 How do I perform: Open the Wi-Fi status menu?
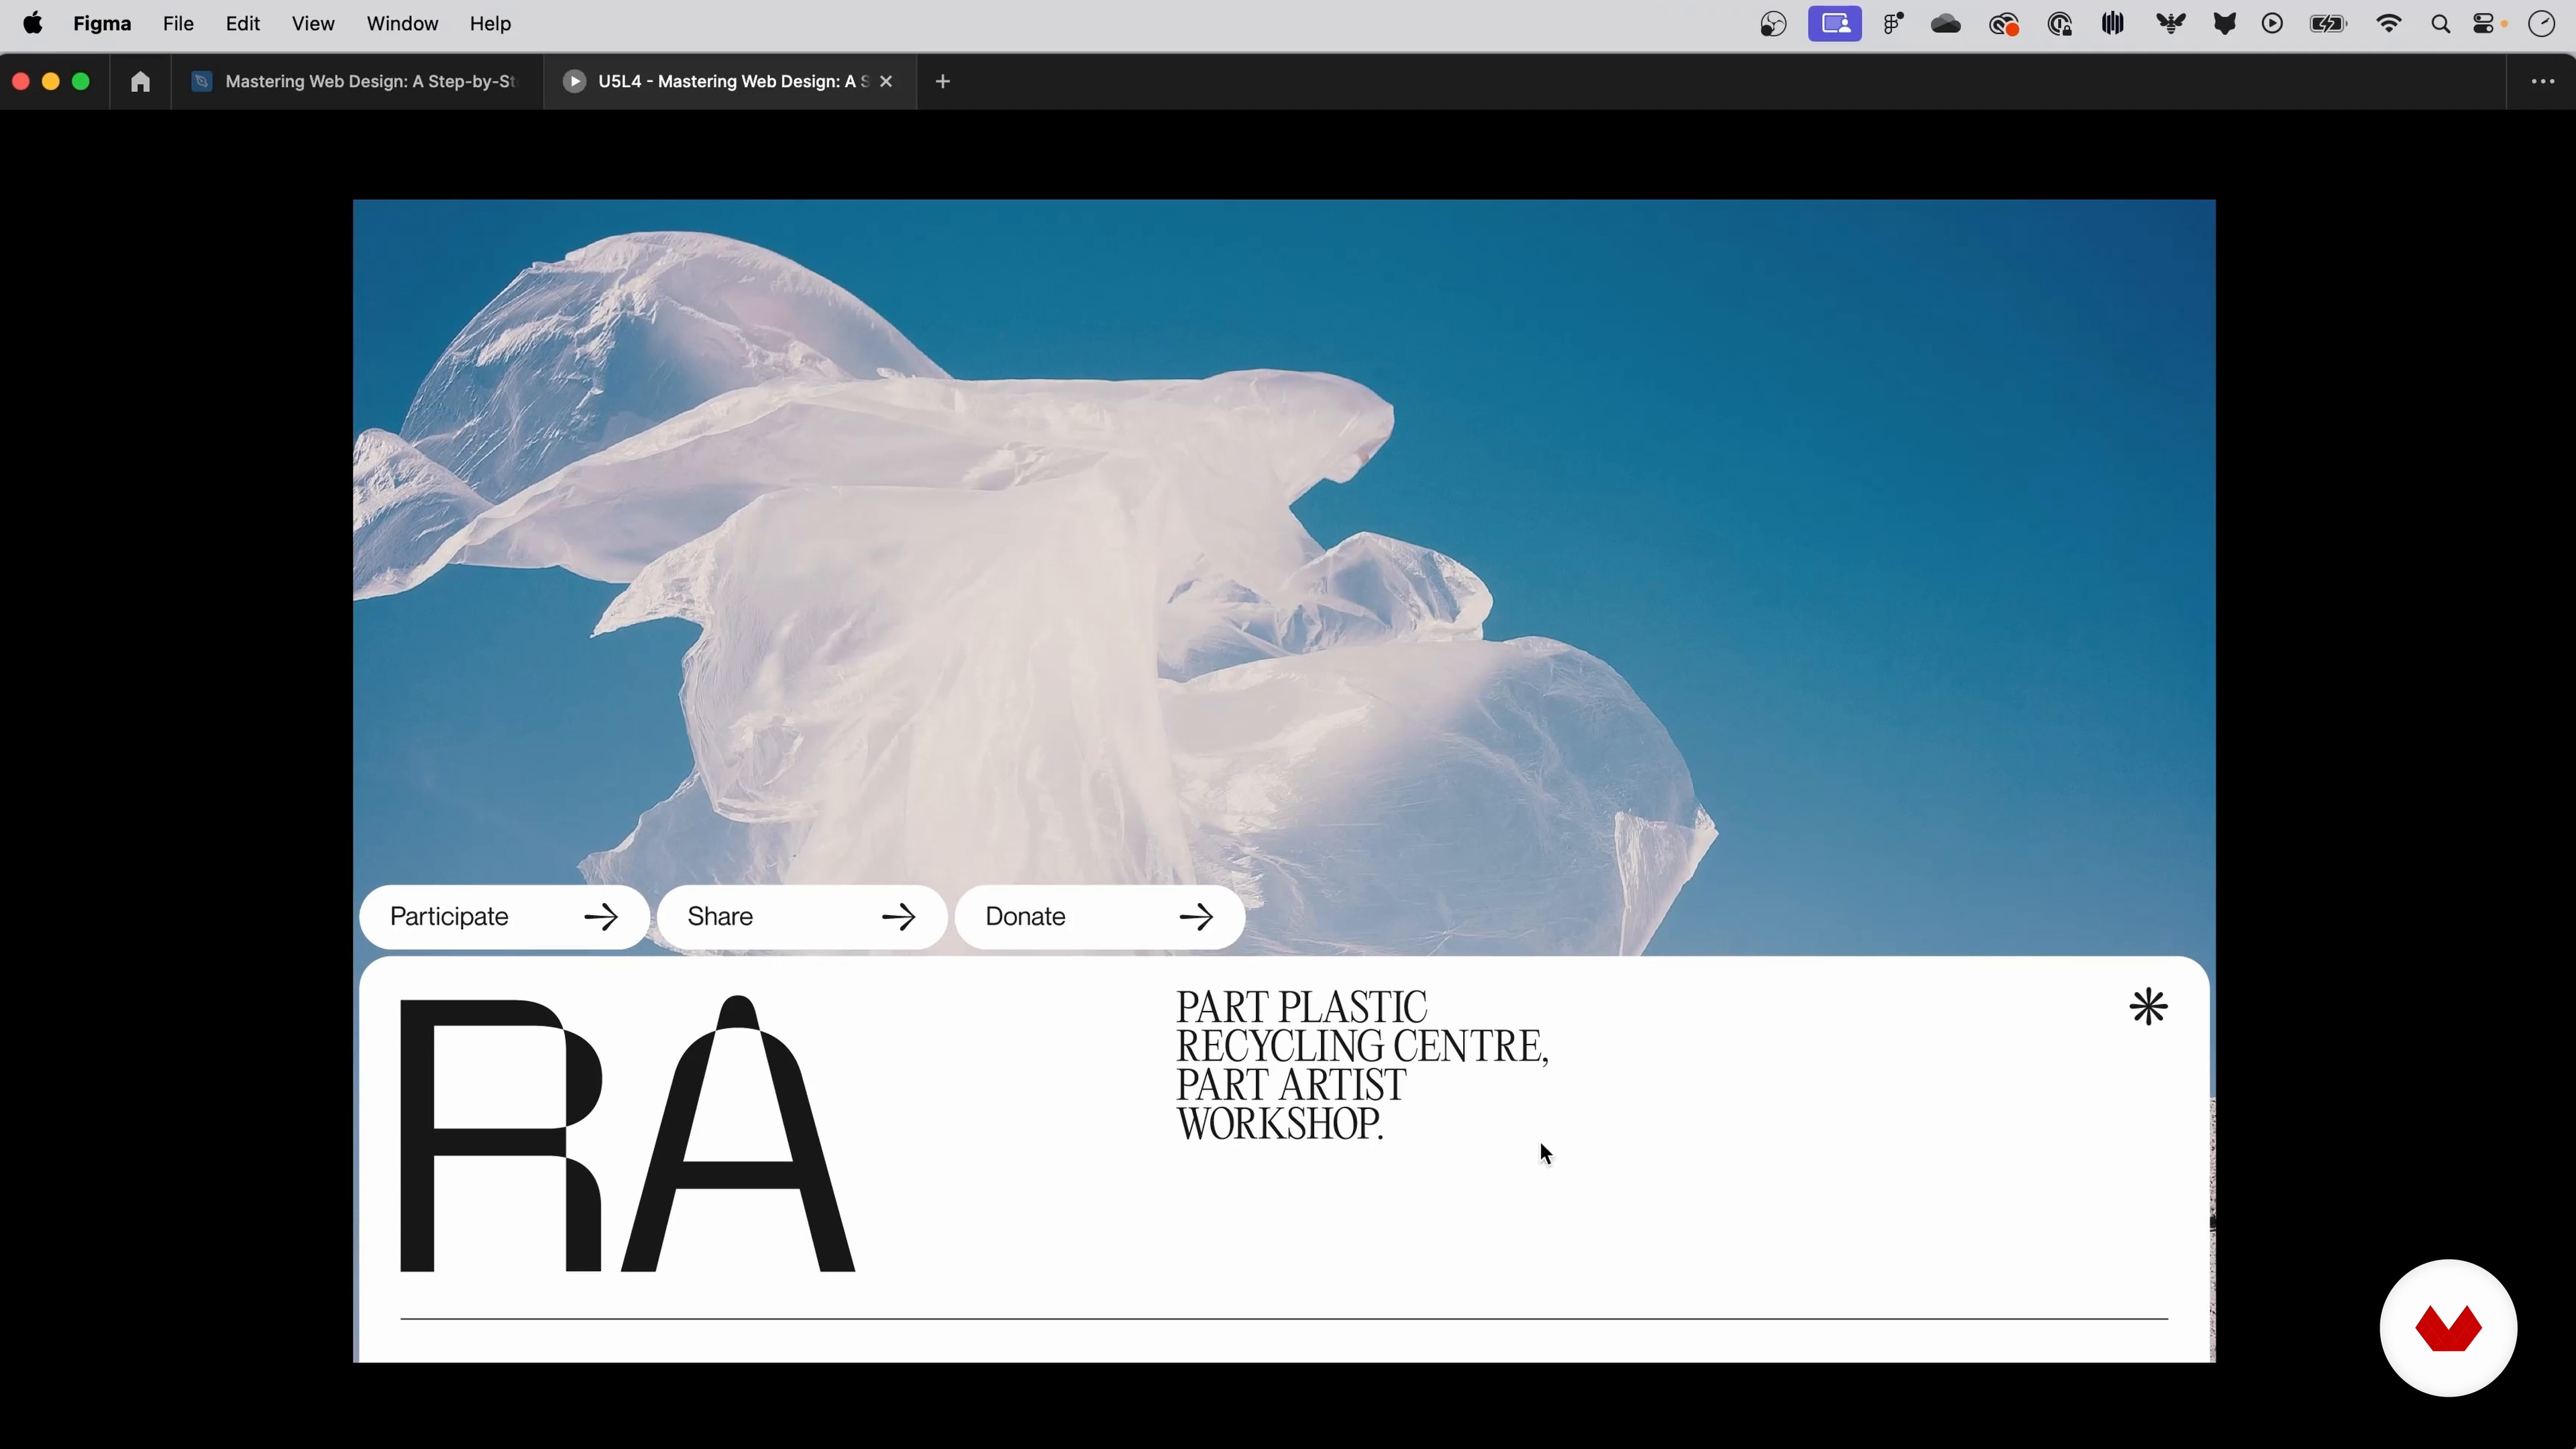pos(2389,24)
